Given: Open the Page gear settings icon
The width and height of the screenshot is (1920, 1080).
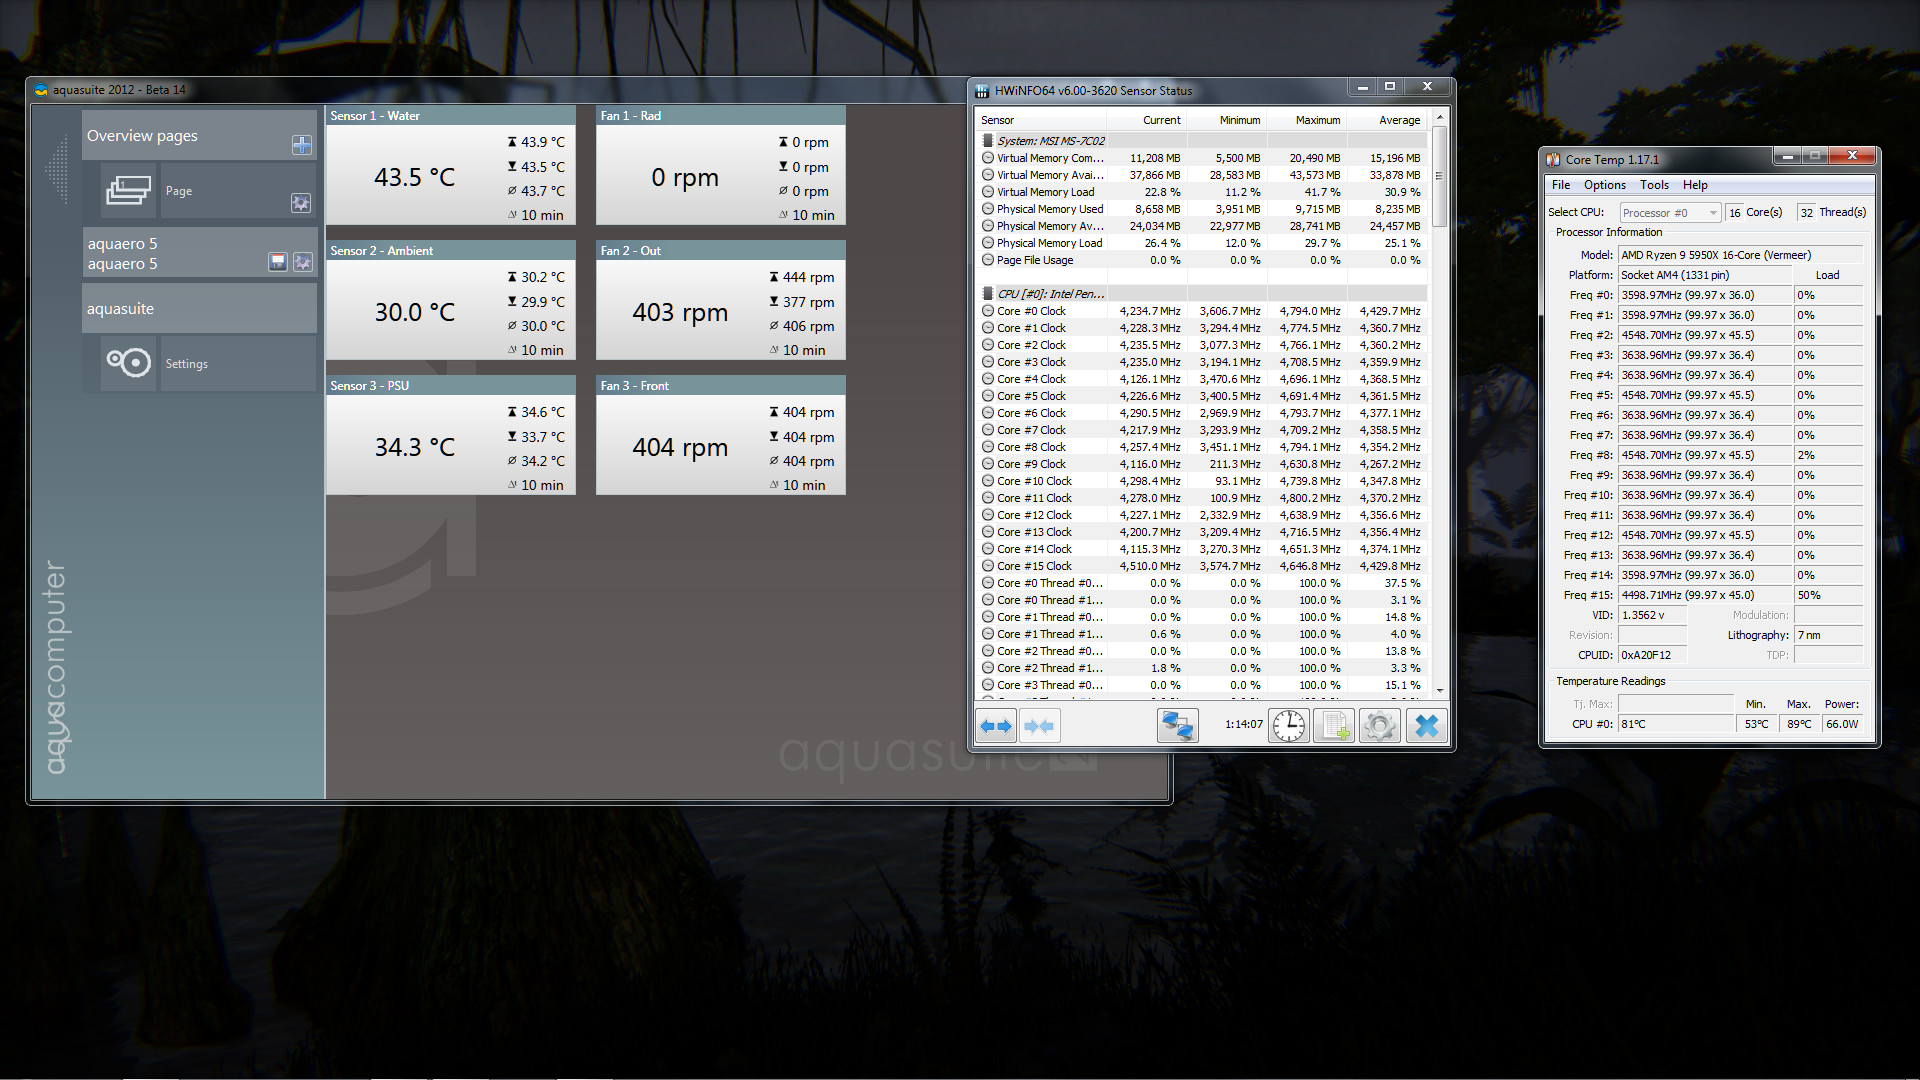Looking at the screenshot, I should (300, 203).
